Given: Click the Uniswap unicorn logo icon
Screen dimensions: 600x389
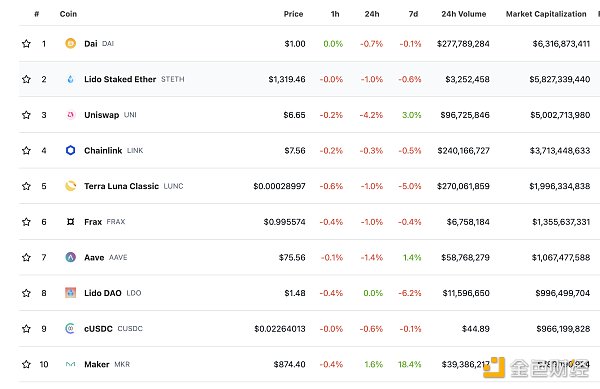Looking at the screenshot, I should pyautogui.click(x=70, y=115).
